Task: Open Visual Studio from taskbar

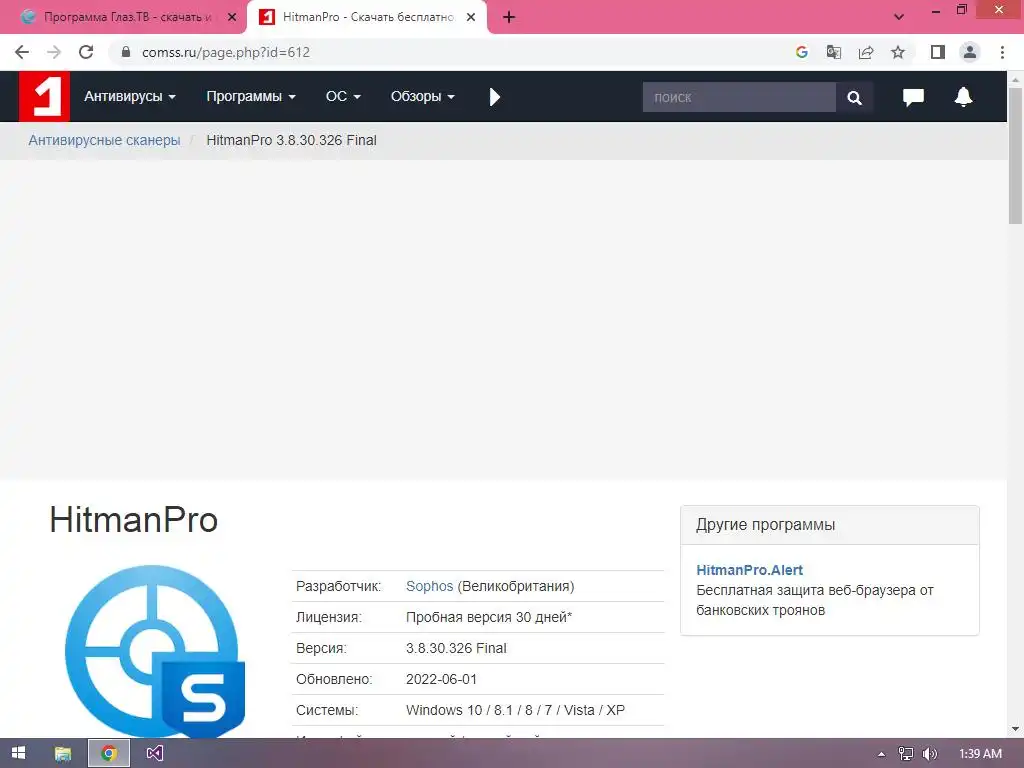Action: (x=155, y=754)
